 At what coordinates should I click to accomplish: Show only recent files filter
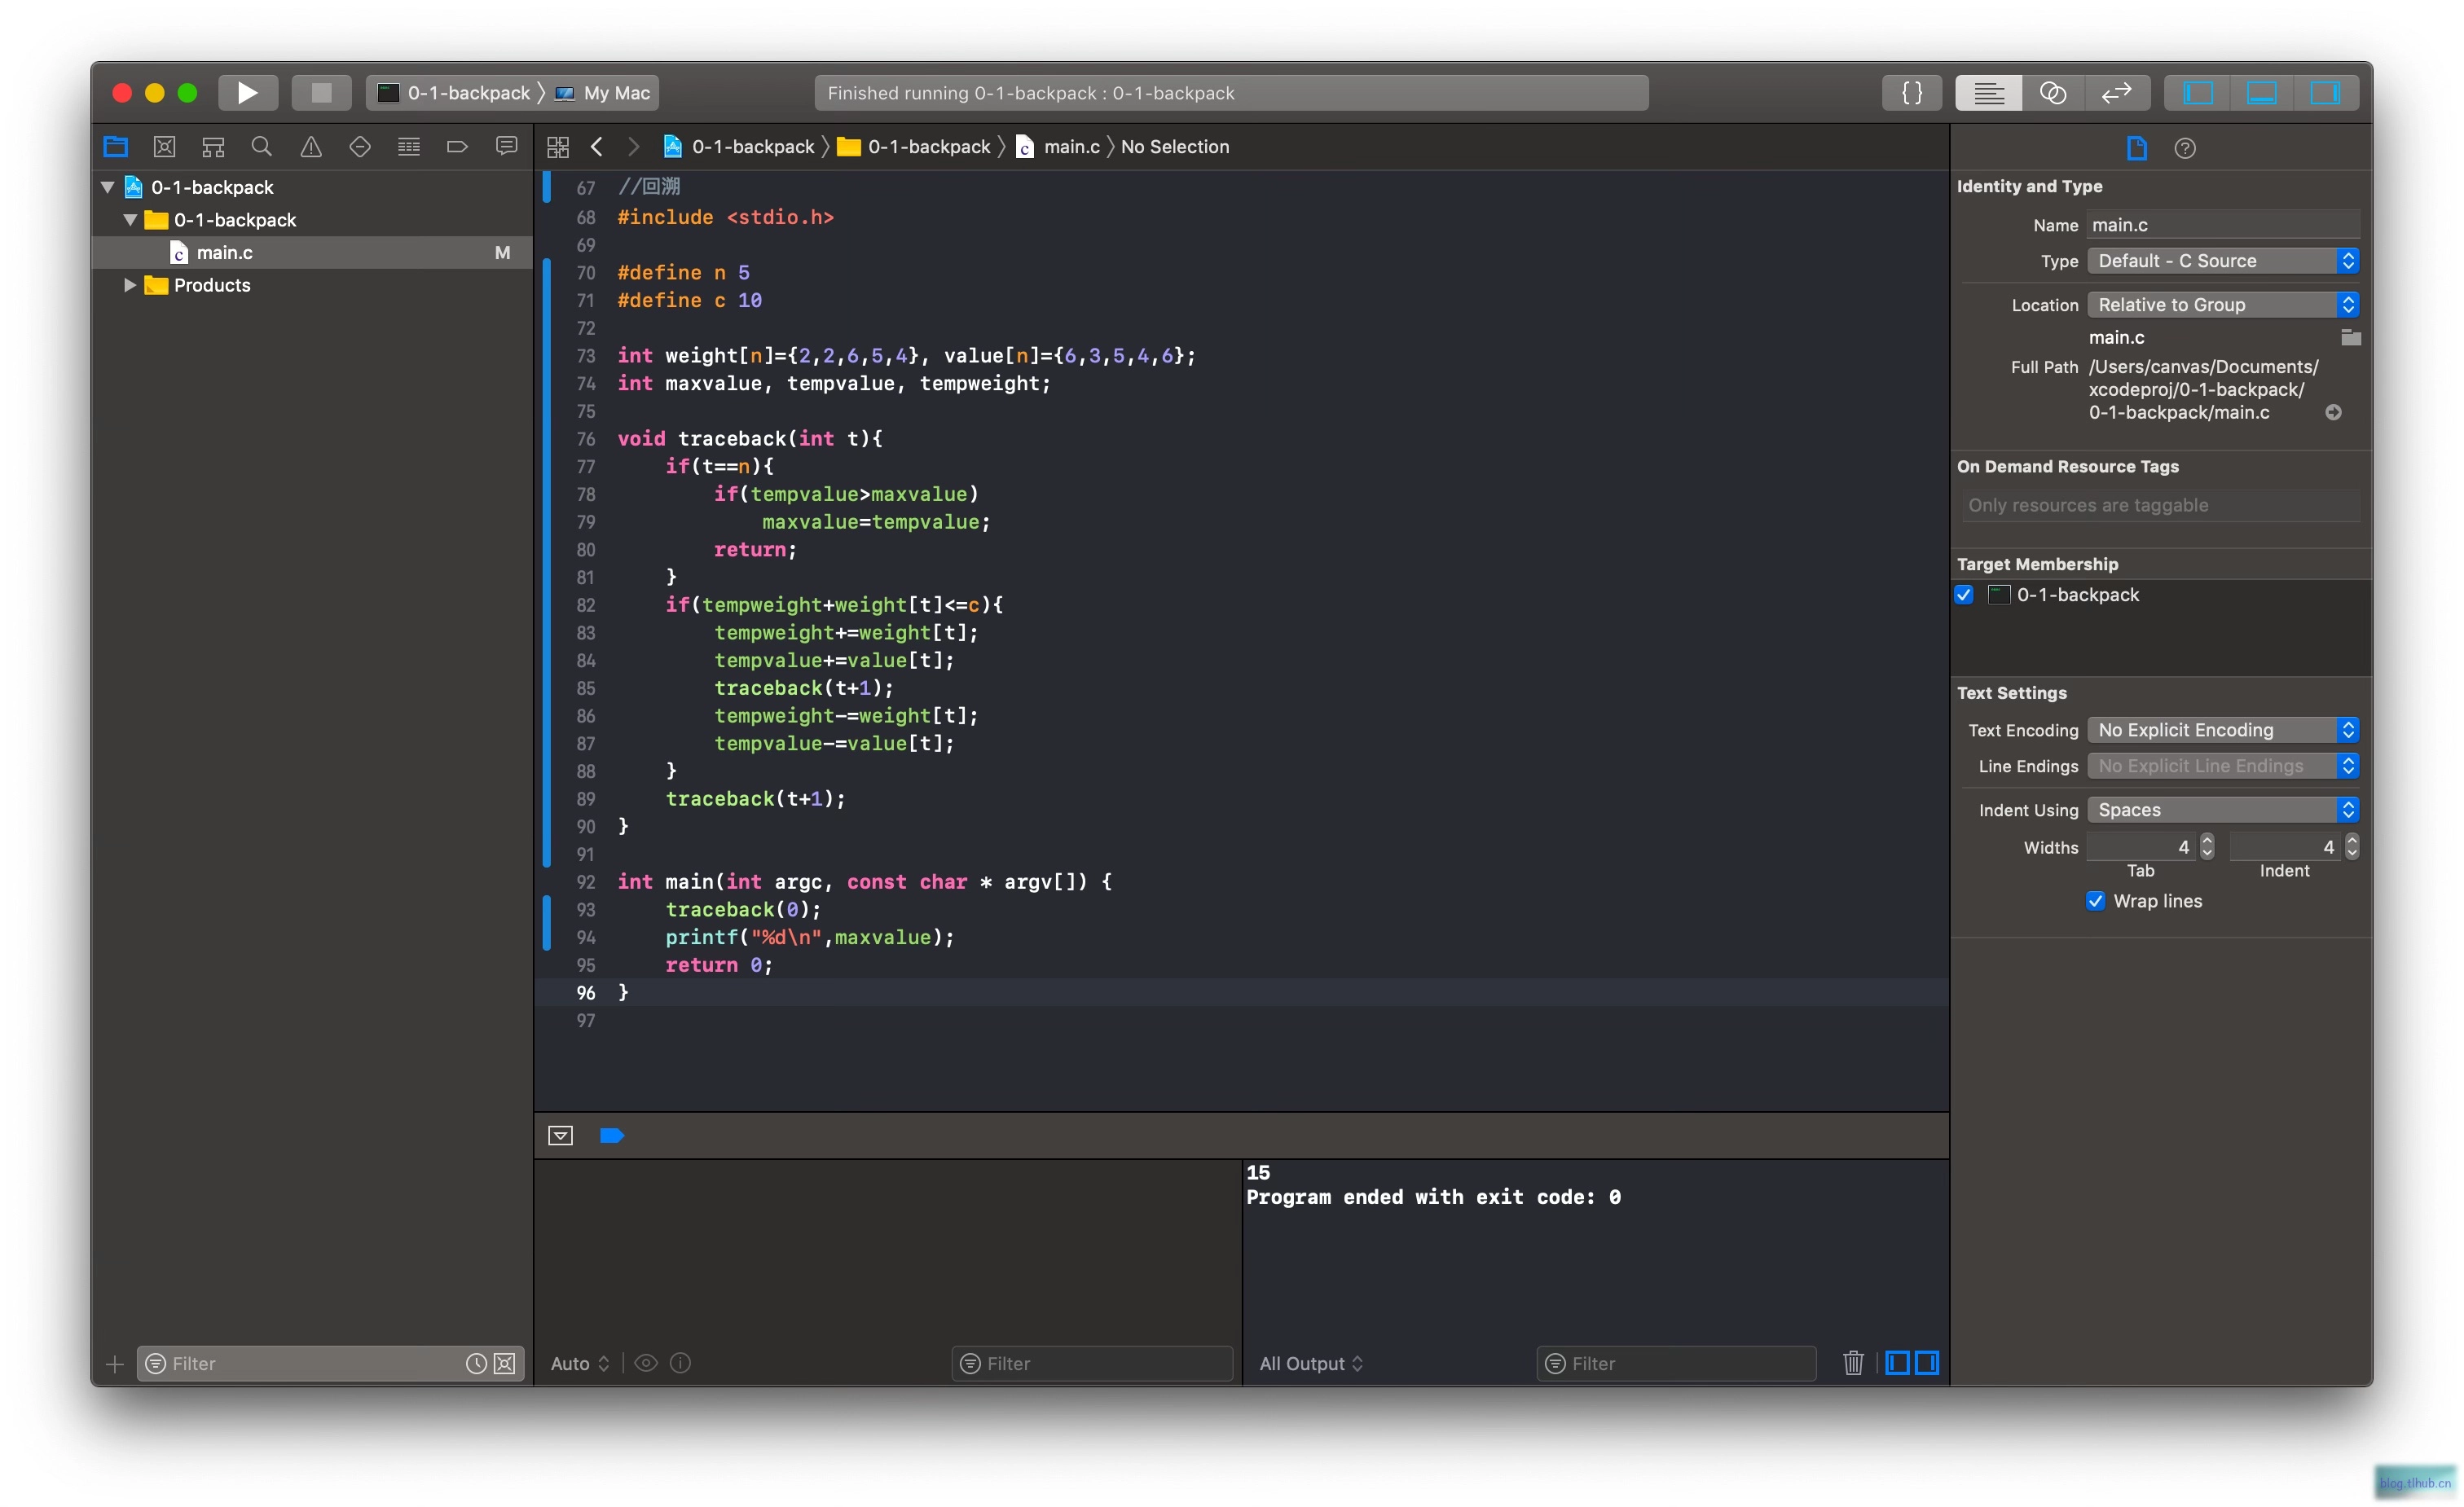coord(476,1364)
